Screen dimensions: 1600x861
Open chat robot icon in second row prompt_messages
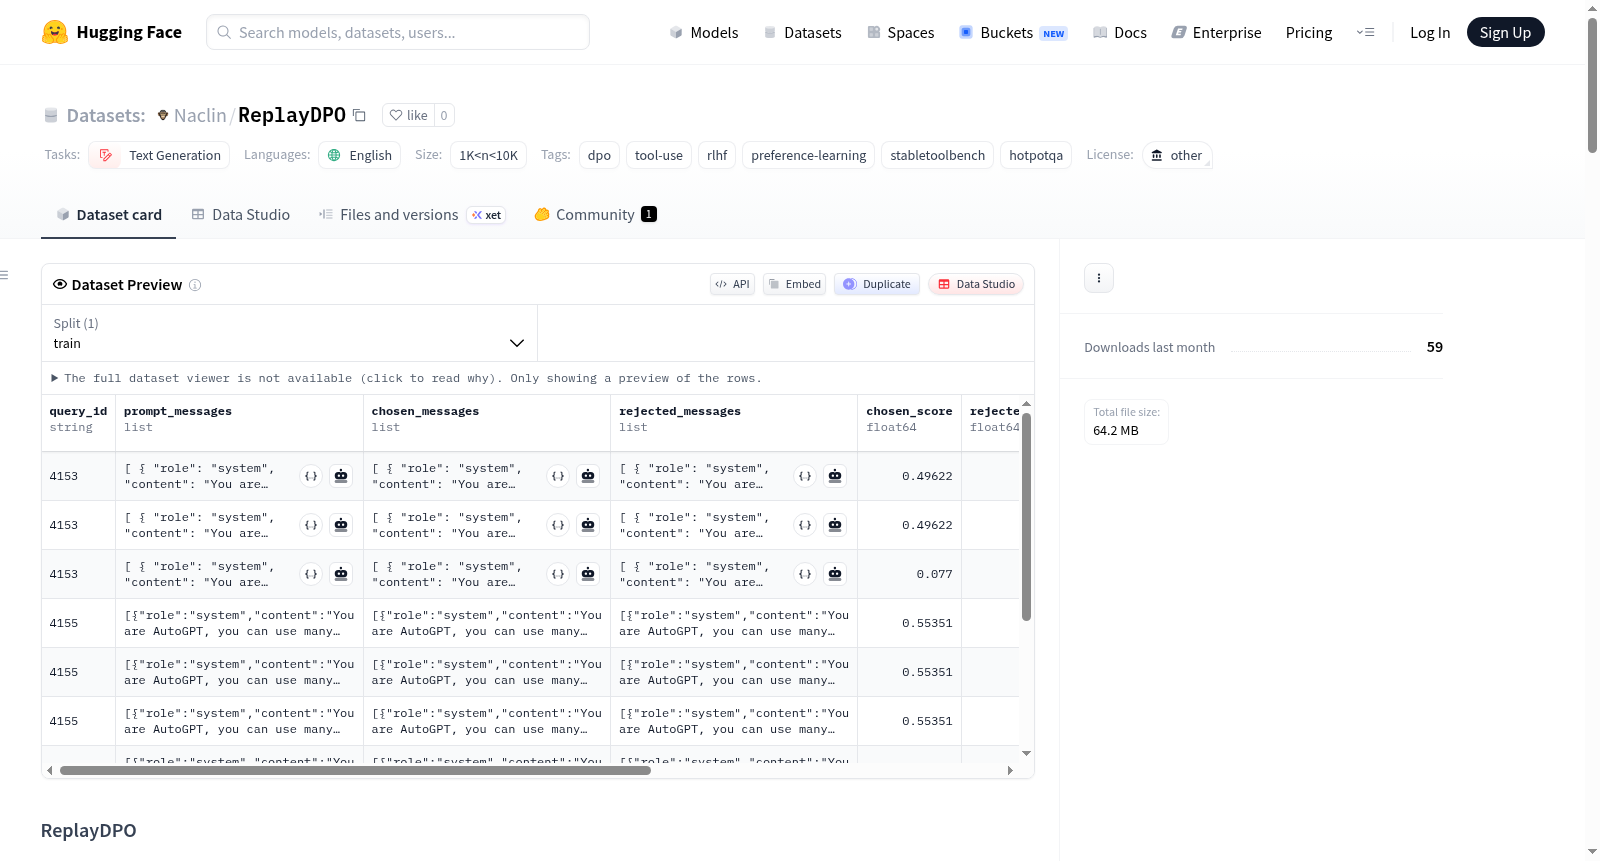pyautogui.click(x=341, y=525)
